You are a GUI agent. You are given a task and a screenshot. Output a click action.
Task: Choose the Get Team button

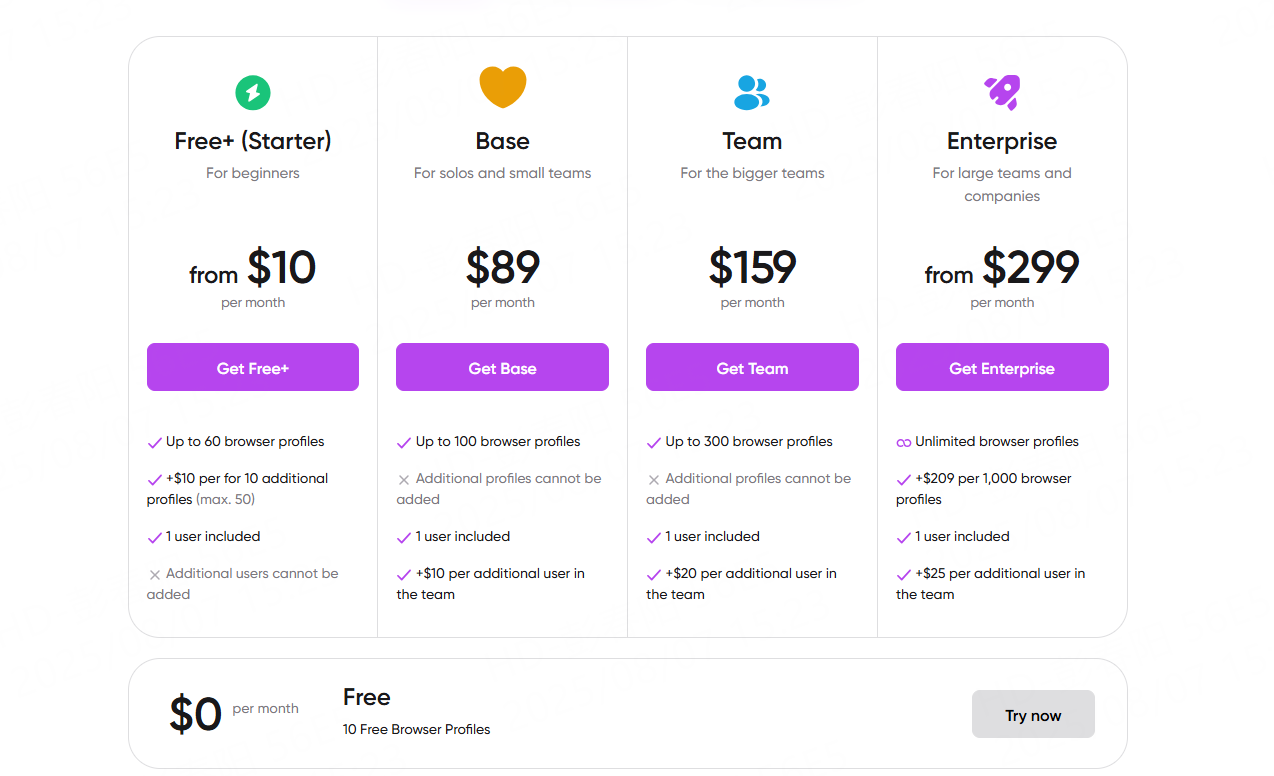point(752,367)
